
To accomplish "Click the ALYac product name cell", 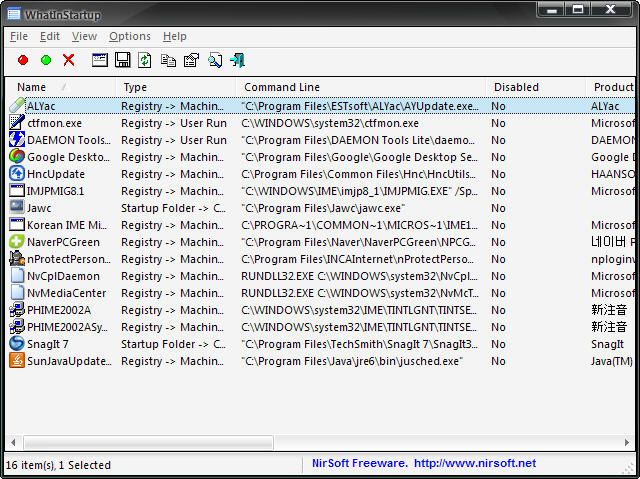I will pyautogui.click(x=605, y=106).
